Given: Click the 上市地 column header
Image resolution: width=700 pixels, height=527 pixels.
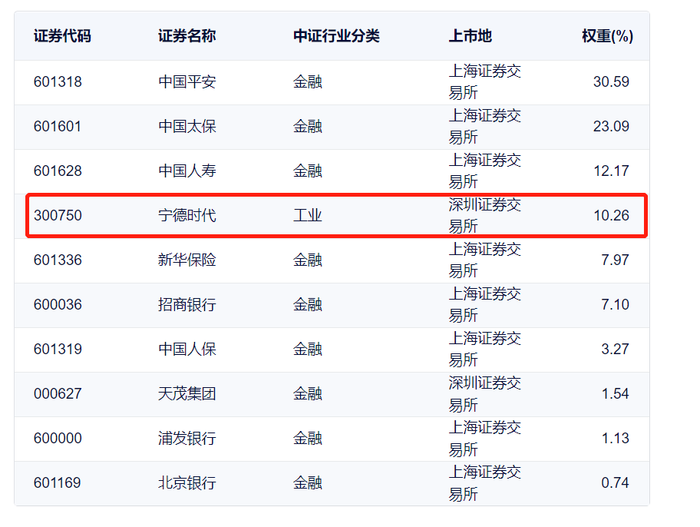Looking at the screenshot, I should point(470,36).
